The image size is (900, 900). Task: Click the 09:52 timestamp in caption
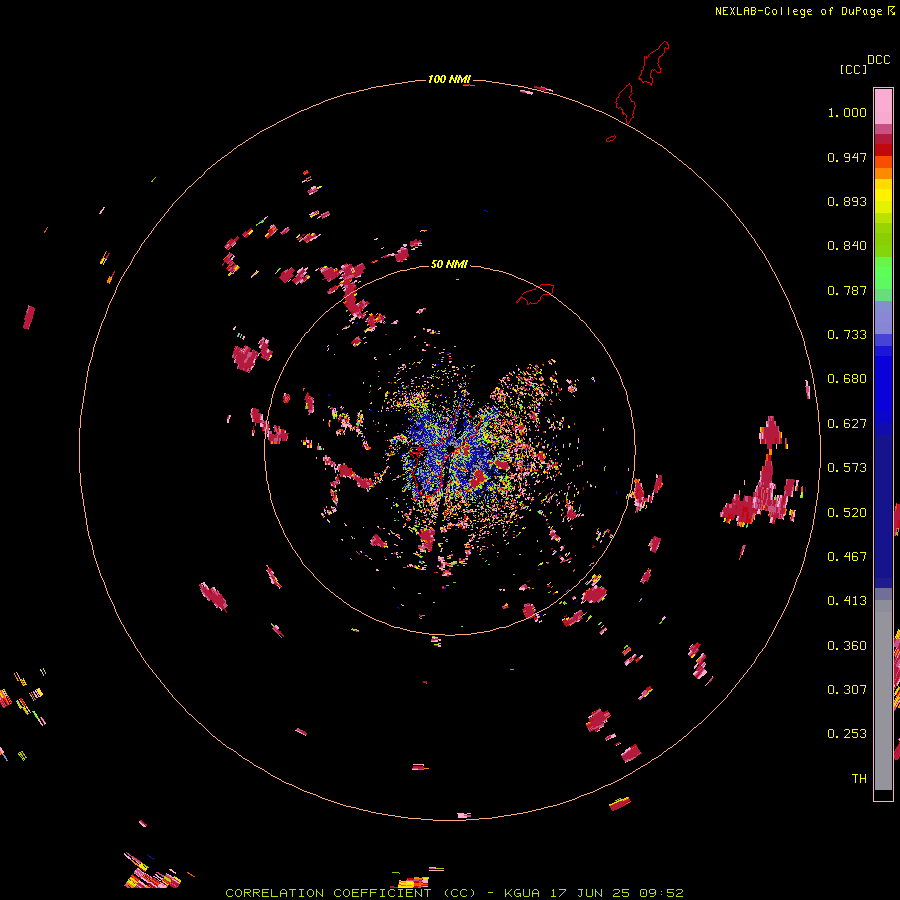click(661, 893)
